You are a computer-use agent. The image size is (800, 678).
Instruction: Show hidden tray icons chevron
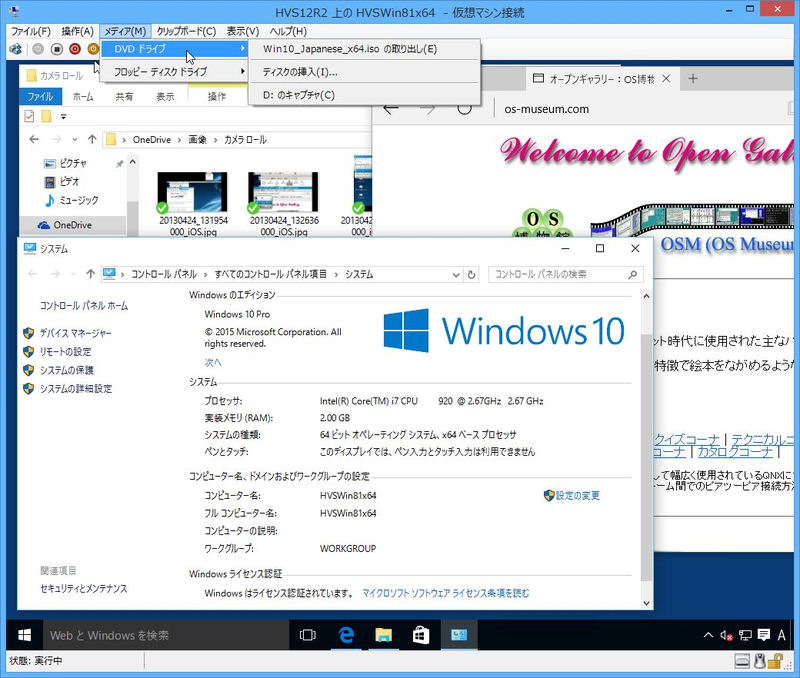[x=708, y=635]
